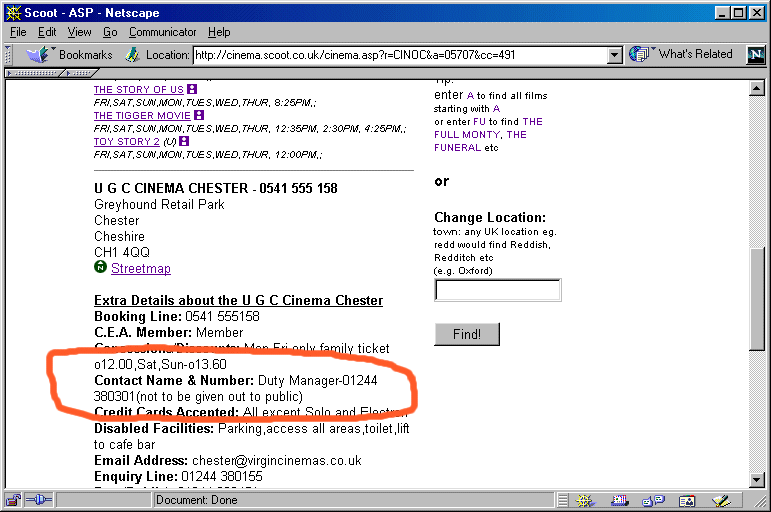Image resolution: width=771 pixels, height=512 pixels.
Task: Click the Change Location text field
Action: point(497,290)
